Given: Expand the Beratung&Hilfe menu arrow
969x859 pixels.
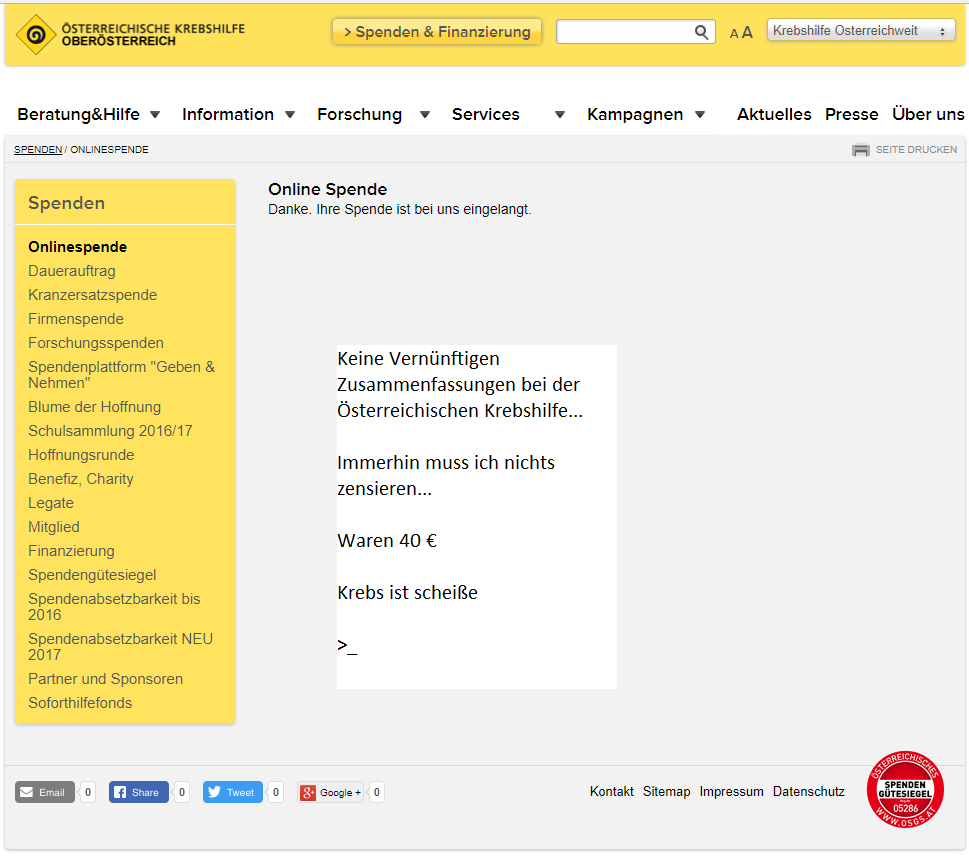Looking at the screenshot, I should click(x=155, y=114).
